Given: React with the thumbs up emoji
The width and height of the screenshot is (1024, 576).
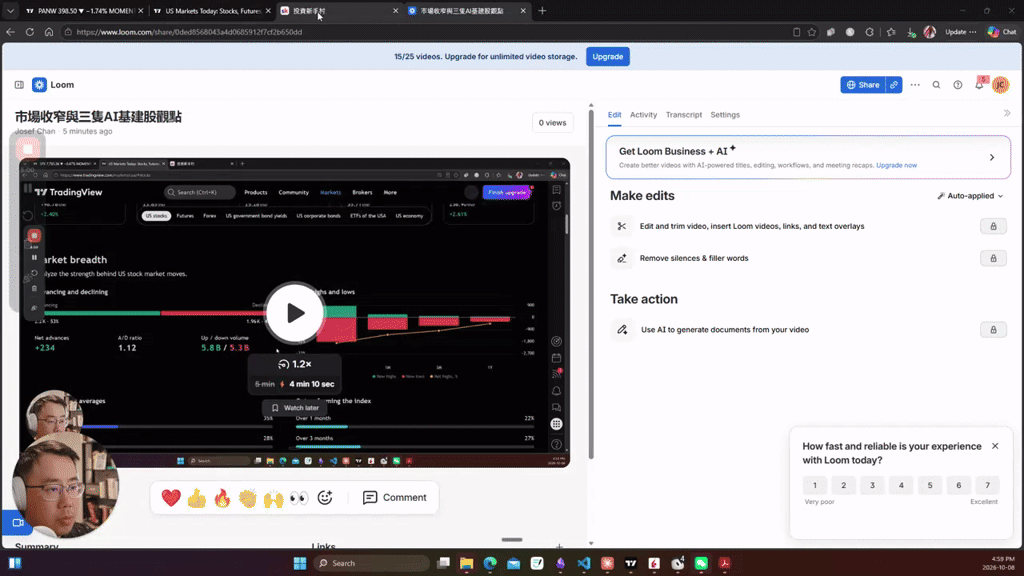Looking at the screenshot, I should (197, 498).
